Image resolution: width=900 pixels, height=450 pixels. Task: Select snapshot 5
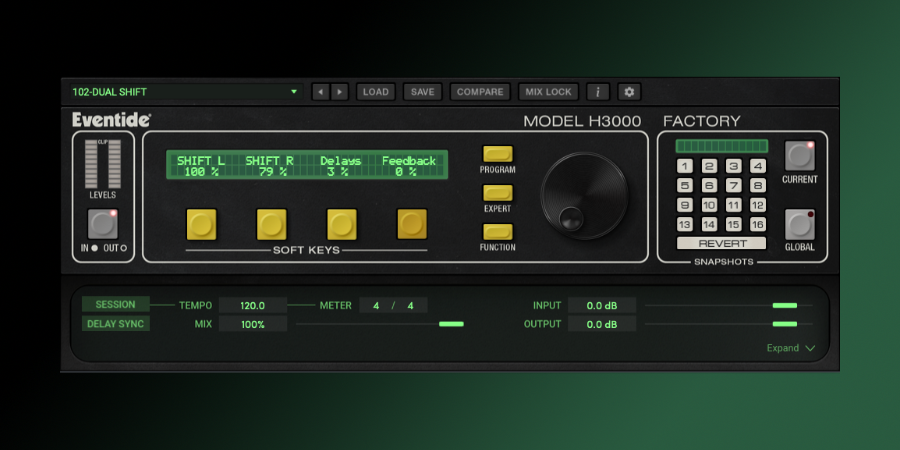685,185
